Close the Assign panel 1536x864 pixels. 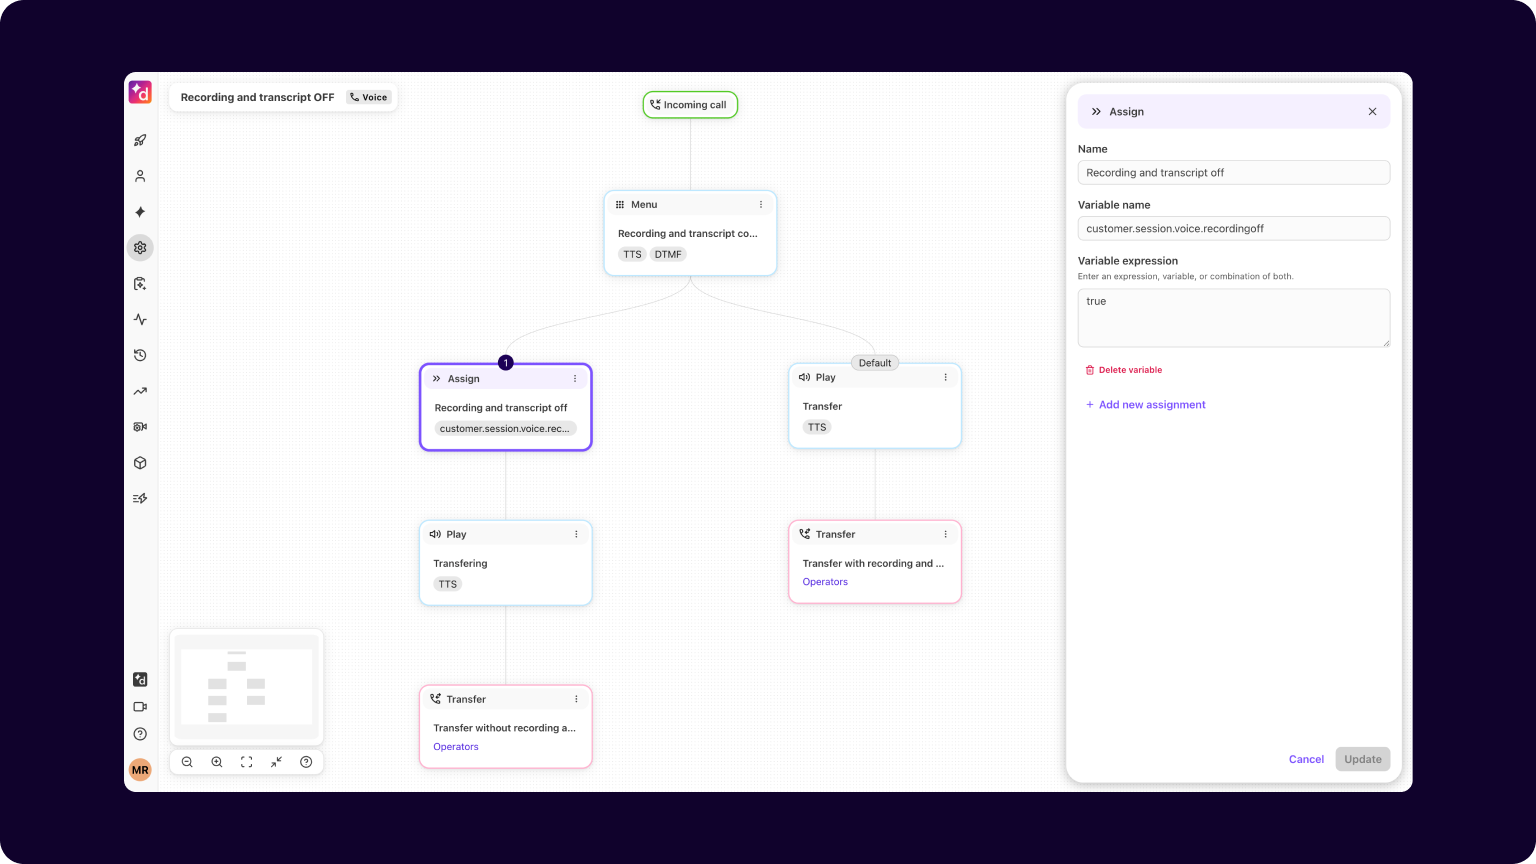click(x=1372, y=111)
